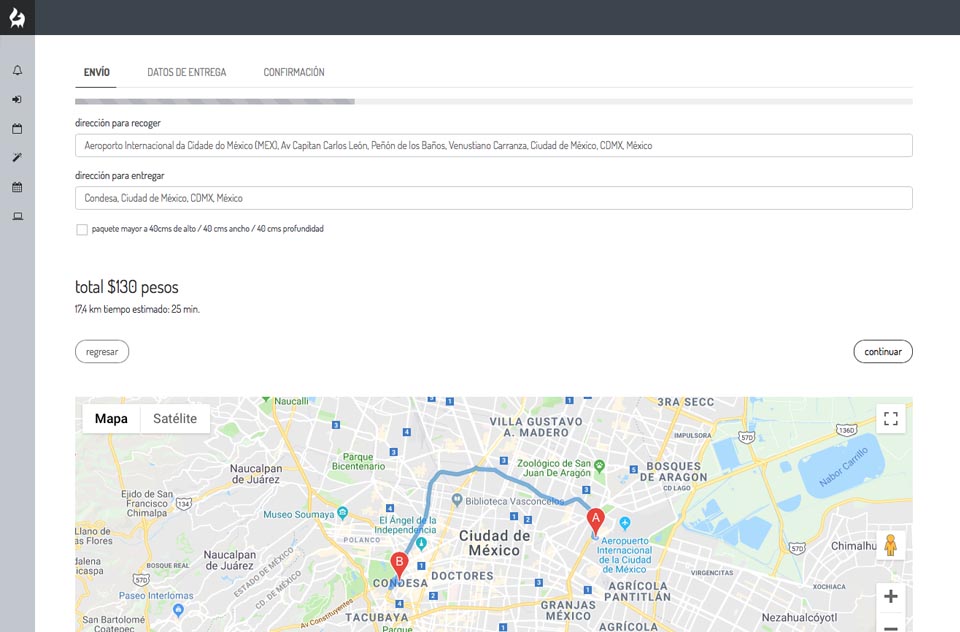Switch to the ENVÍO tab

97,72
